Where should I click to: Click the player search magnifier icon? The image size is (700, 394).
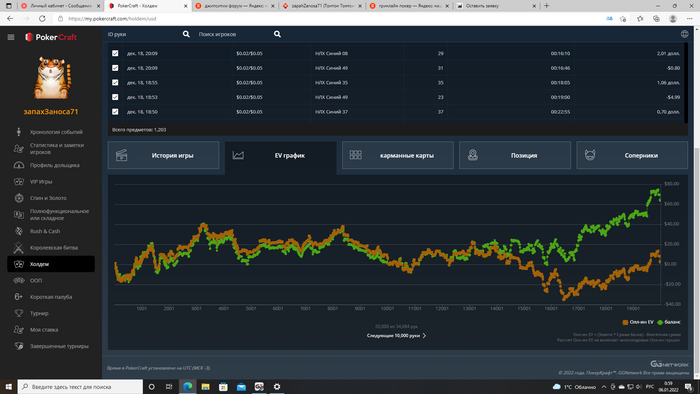[x=277, y=34]
